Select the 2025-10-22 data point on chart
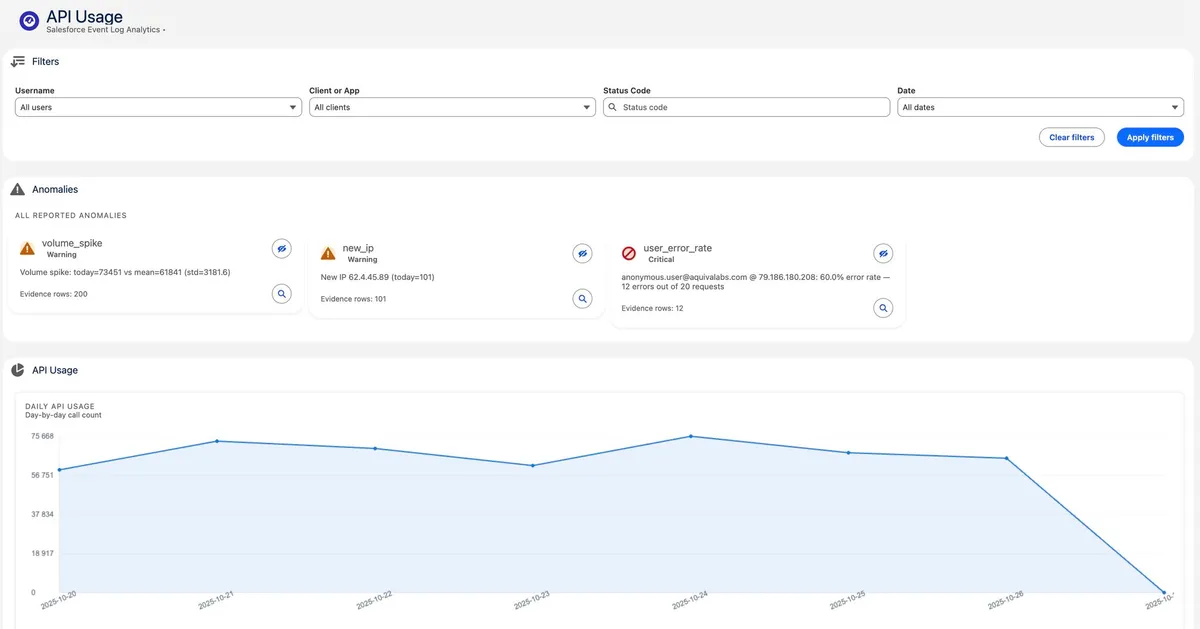Viewport: 1200px width, 629px height. click(375, 448)
